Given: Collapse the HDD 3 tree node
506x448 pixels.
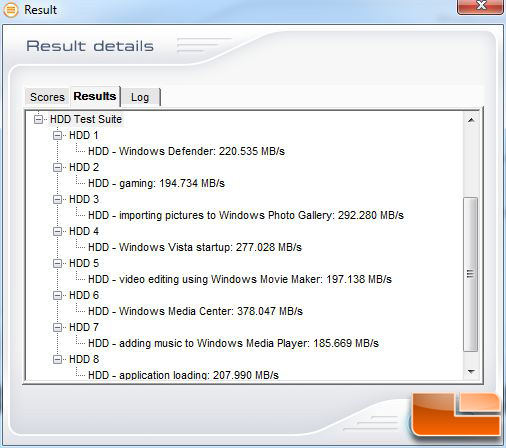Looking at the screenshot, I should click(x=57, y=199).
